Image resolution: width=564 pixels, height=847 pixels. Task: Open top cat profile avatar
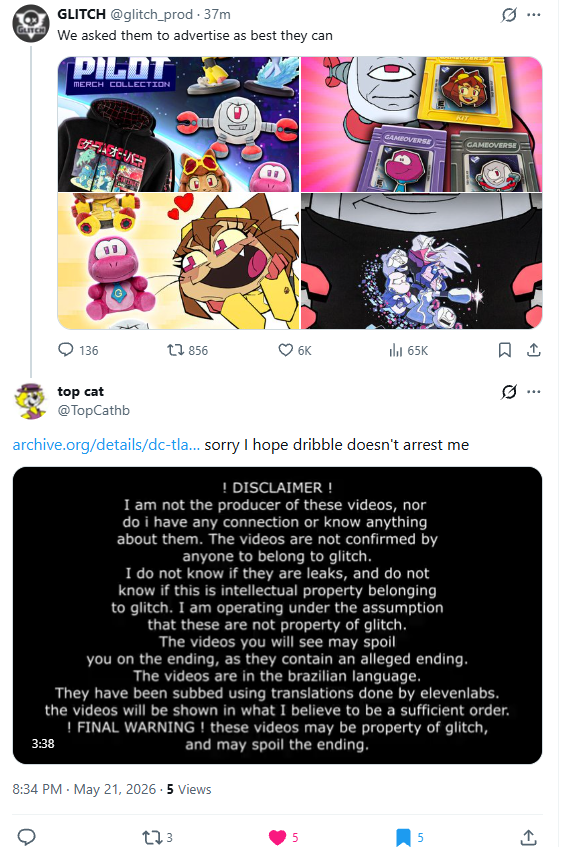click(x=30, y=400)
